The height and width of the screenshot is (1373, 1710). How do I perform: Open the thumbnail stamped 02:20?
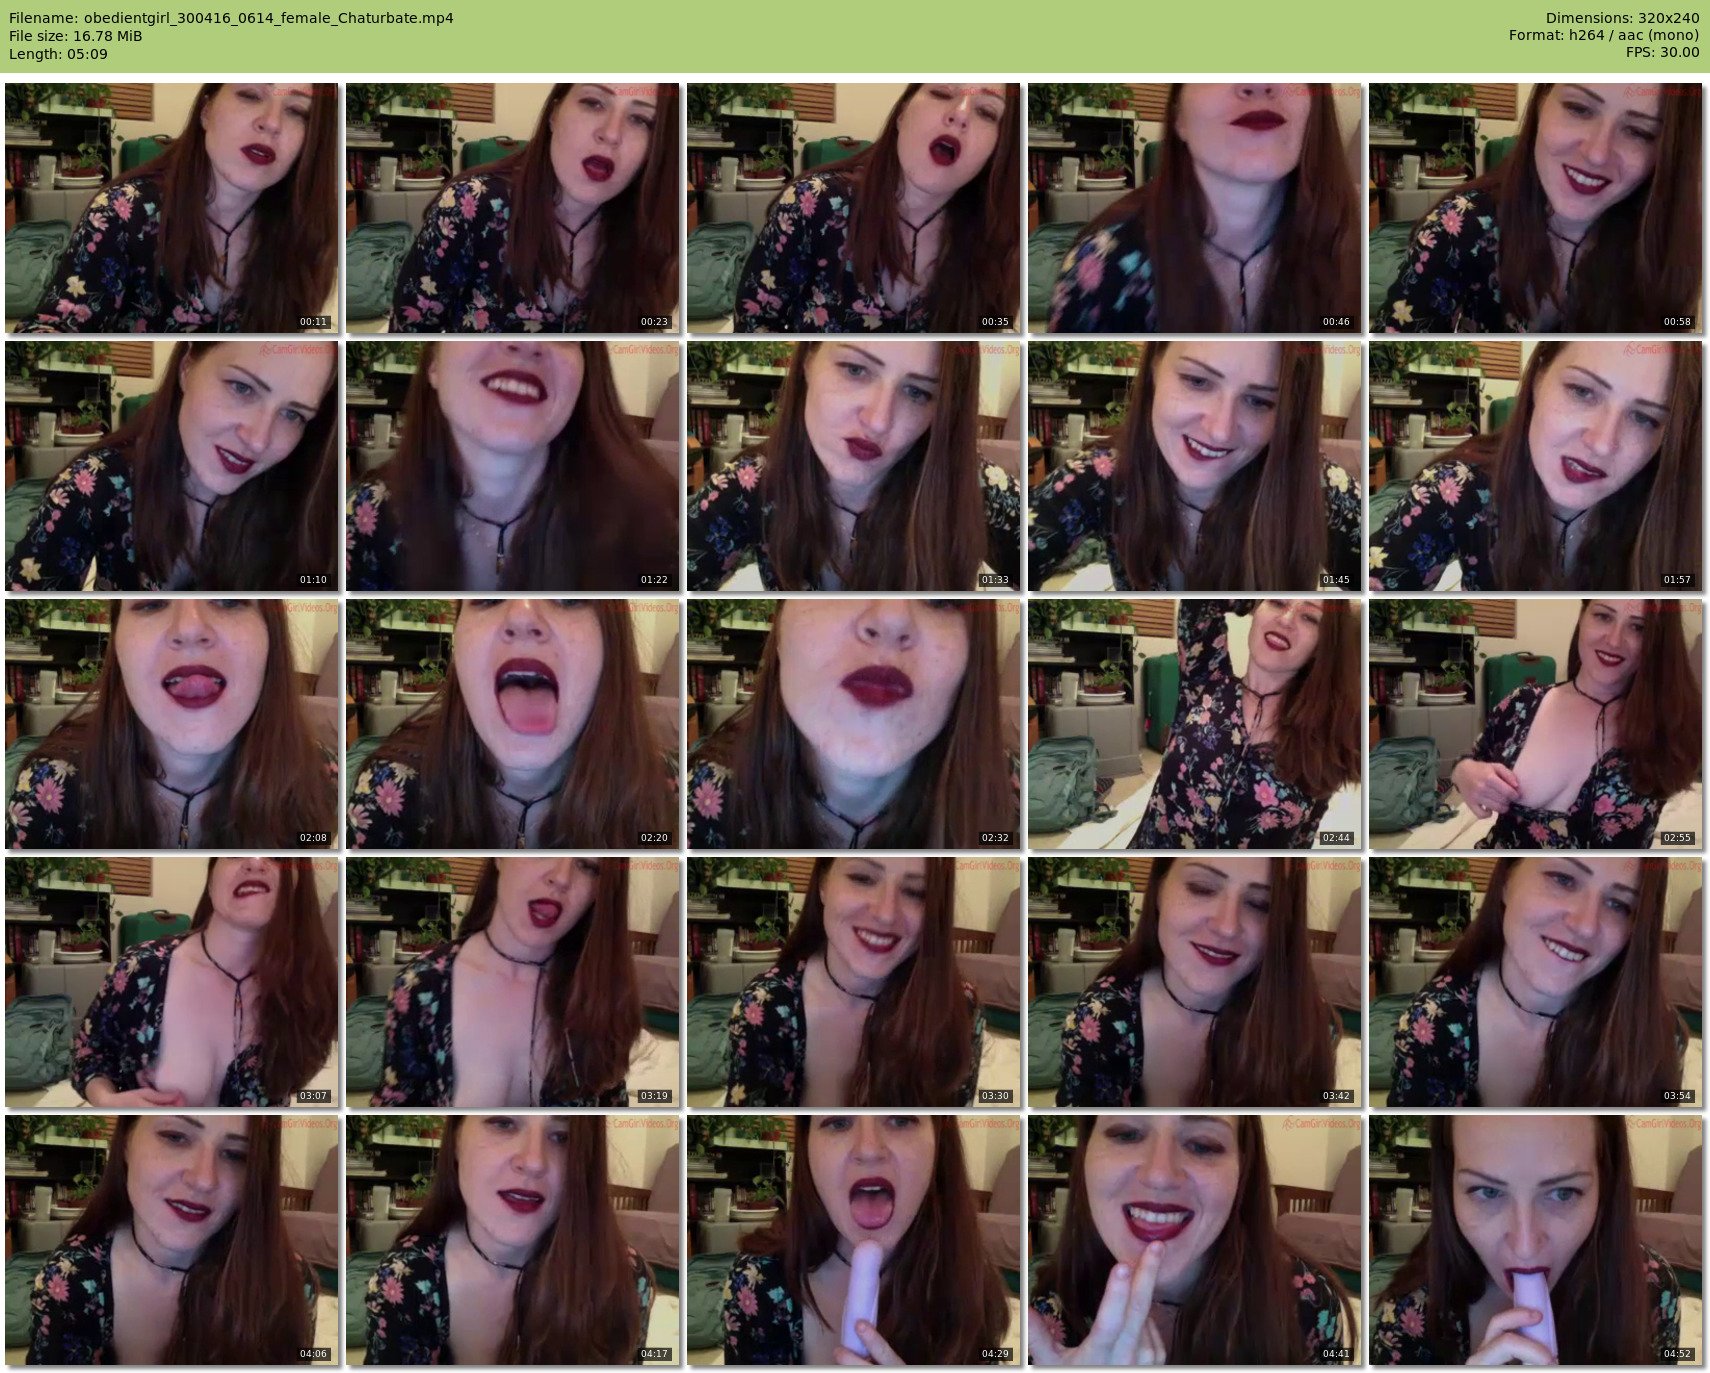[512, 724]
